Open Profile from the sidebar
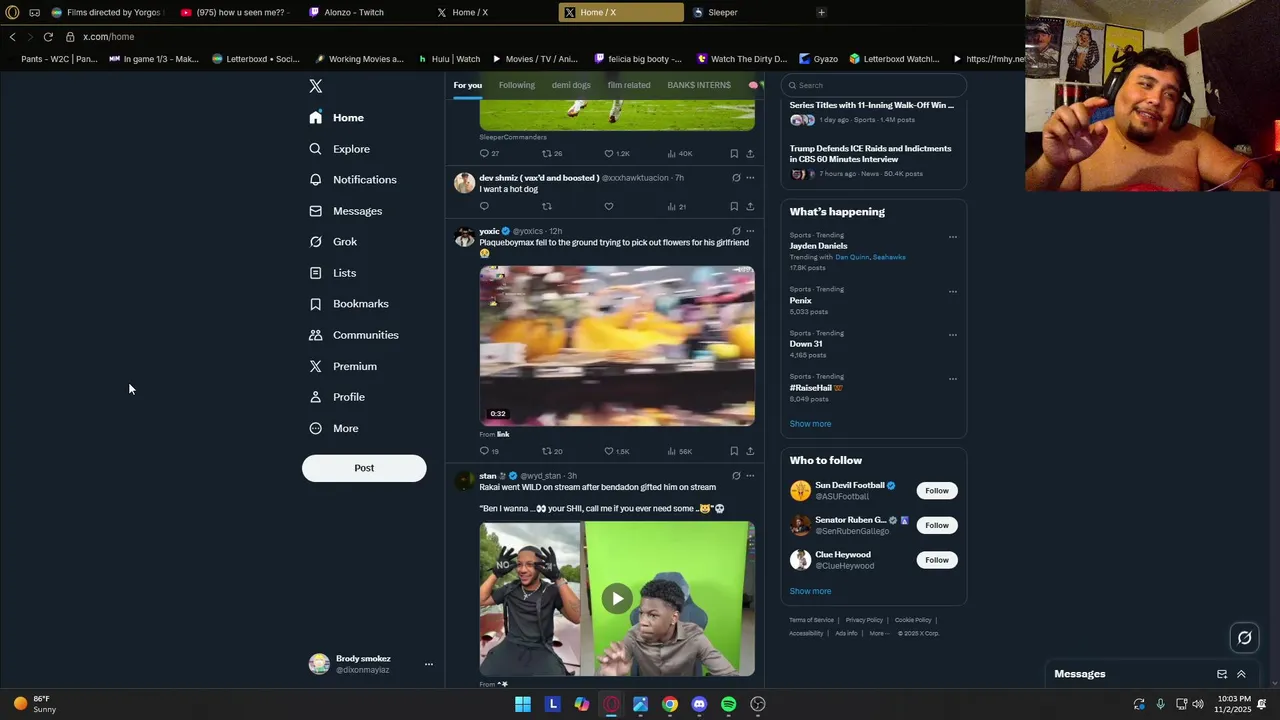The width and height of the screenshot is (1280, 720). tap(337, 397)
